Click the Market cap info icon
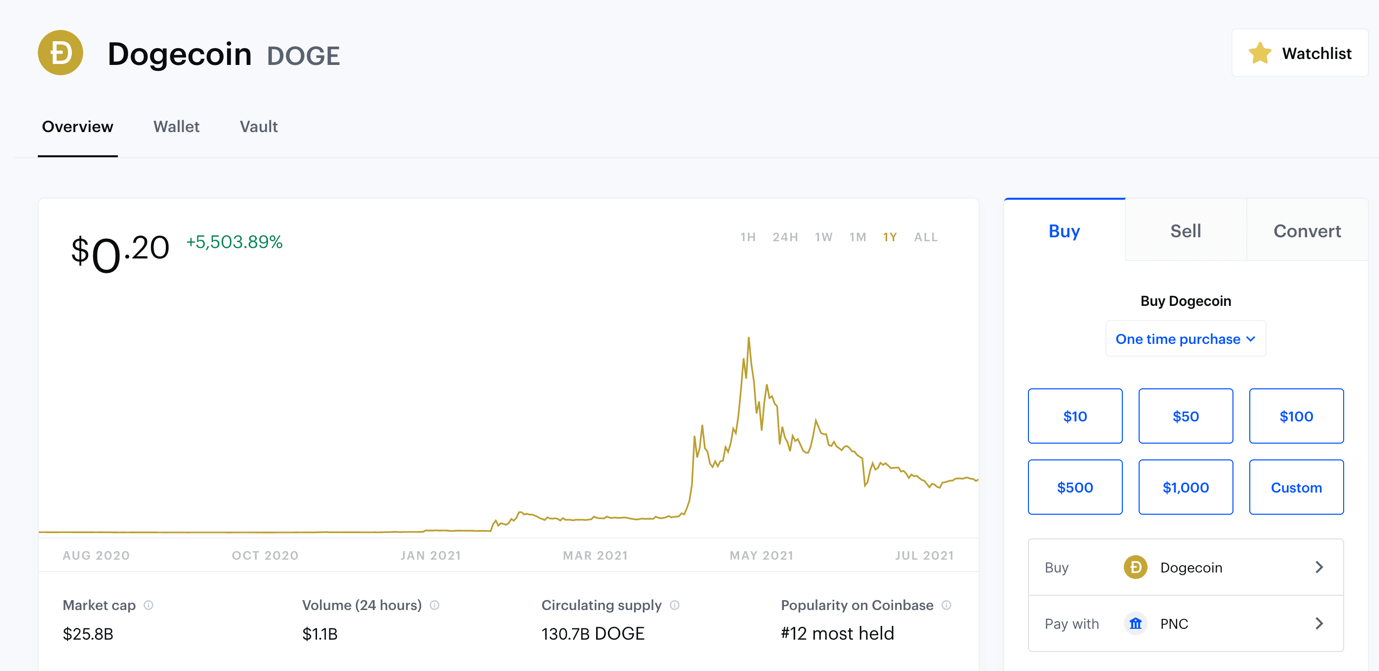 coord(149,605)
